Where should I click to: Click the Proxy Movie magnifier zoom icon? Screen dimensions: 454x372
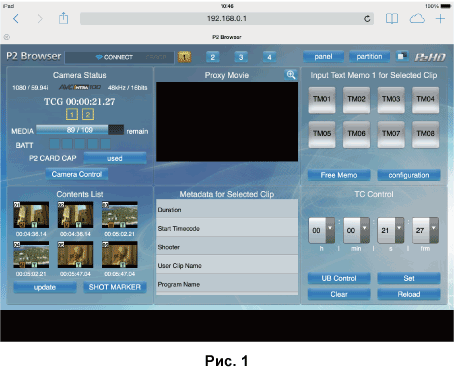291,75
